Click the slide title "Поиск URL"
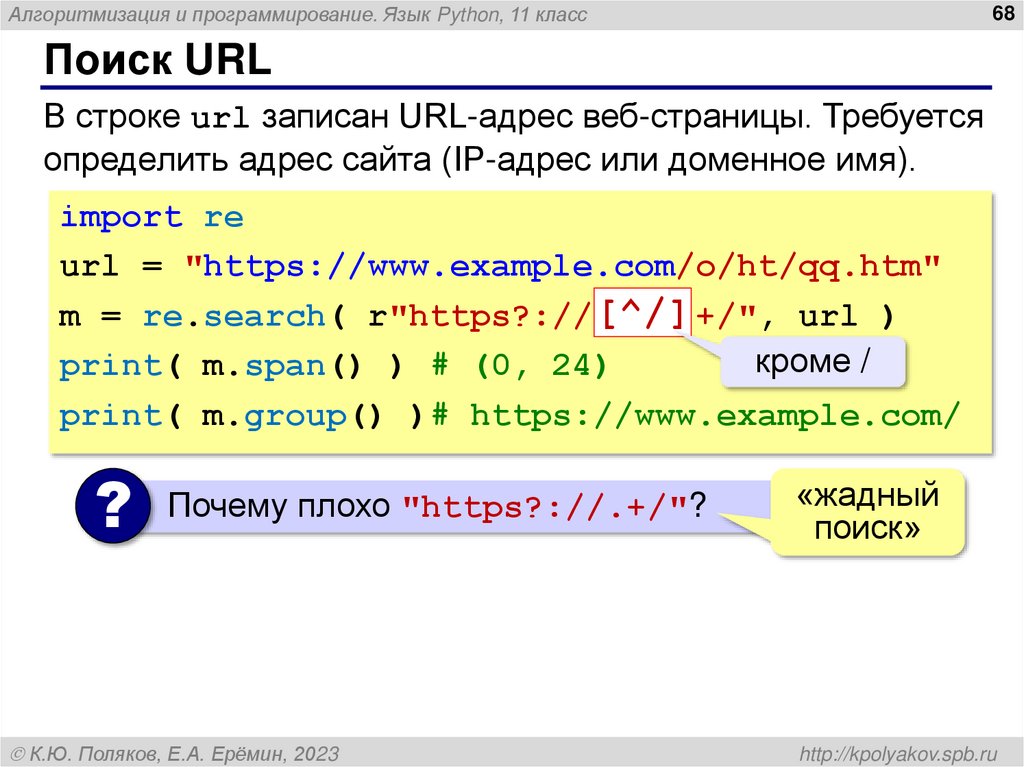Viewport: 1024px width, 767px height. click(157, 60)
